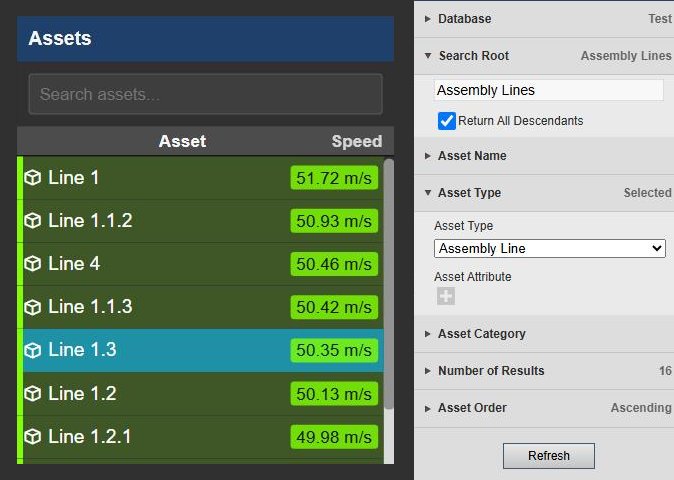This screenshot has height=480, width=674.
Task: Expand the Number of Results section
Action: click(x=427, y=371)
